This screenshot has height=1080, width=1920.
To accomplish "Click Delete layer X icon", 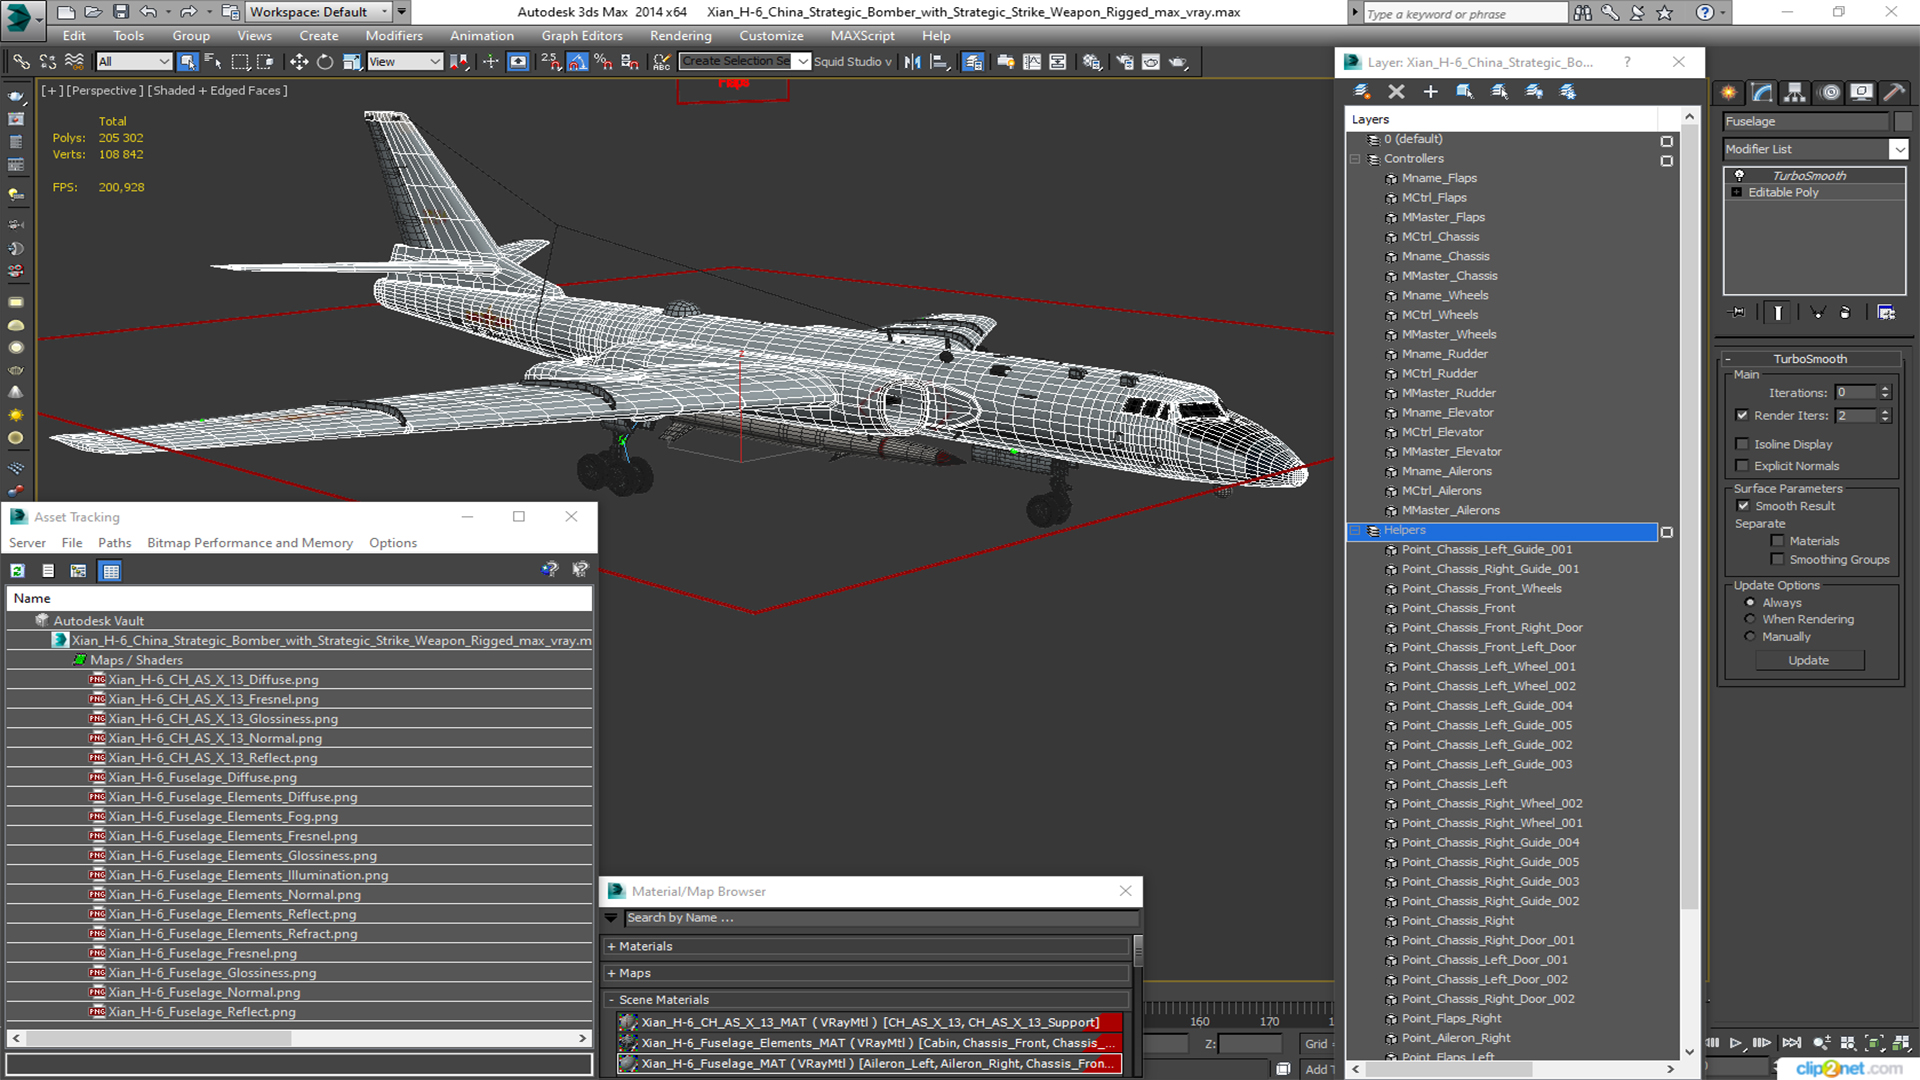I will [1396, 91].
